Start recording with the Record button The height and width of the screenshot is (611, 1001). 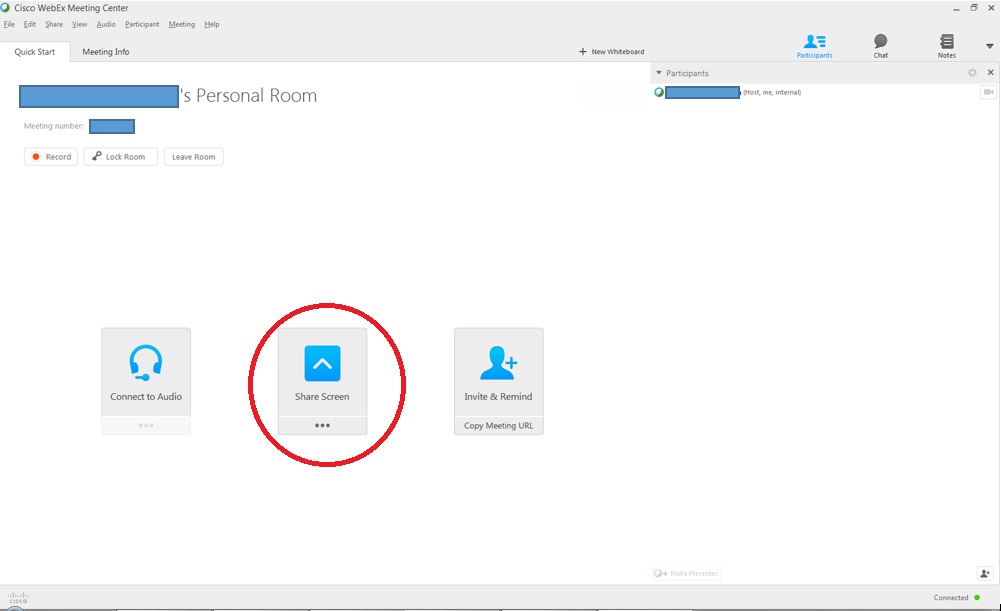(x=51, y=156)
